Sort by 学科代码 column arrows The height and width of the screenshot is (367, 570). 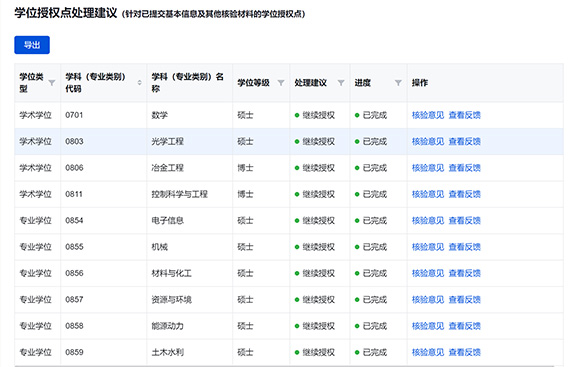140,83
